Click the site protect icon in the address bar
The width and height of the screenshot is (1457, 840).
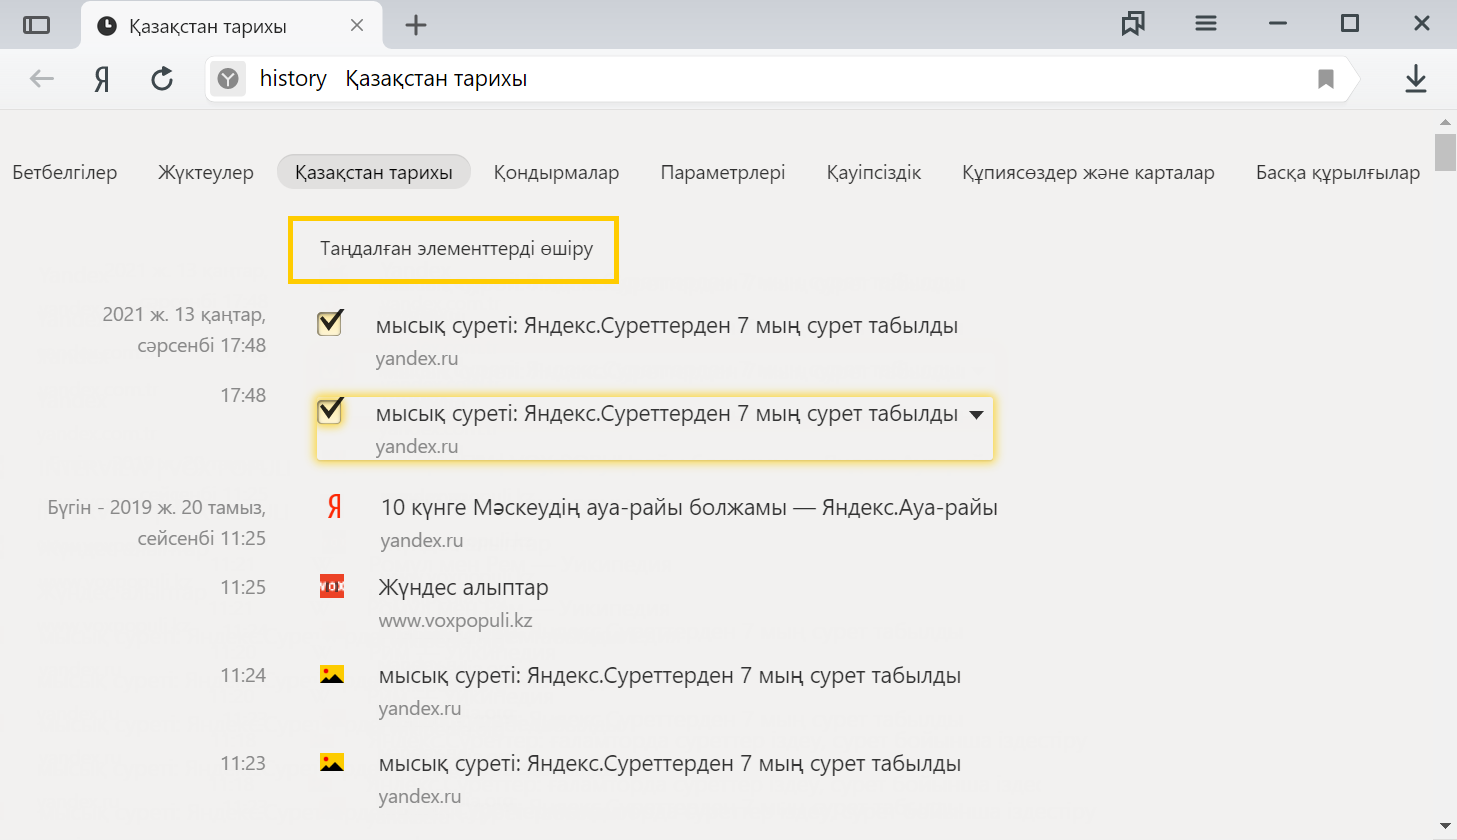[x=228, y=78]
